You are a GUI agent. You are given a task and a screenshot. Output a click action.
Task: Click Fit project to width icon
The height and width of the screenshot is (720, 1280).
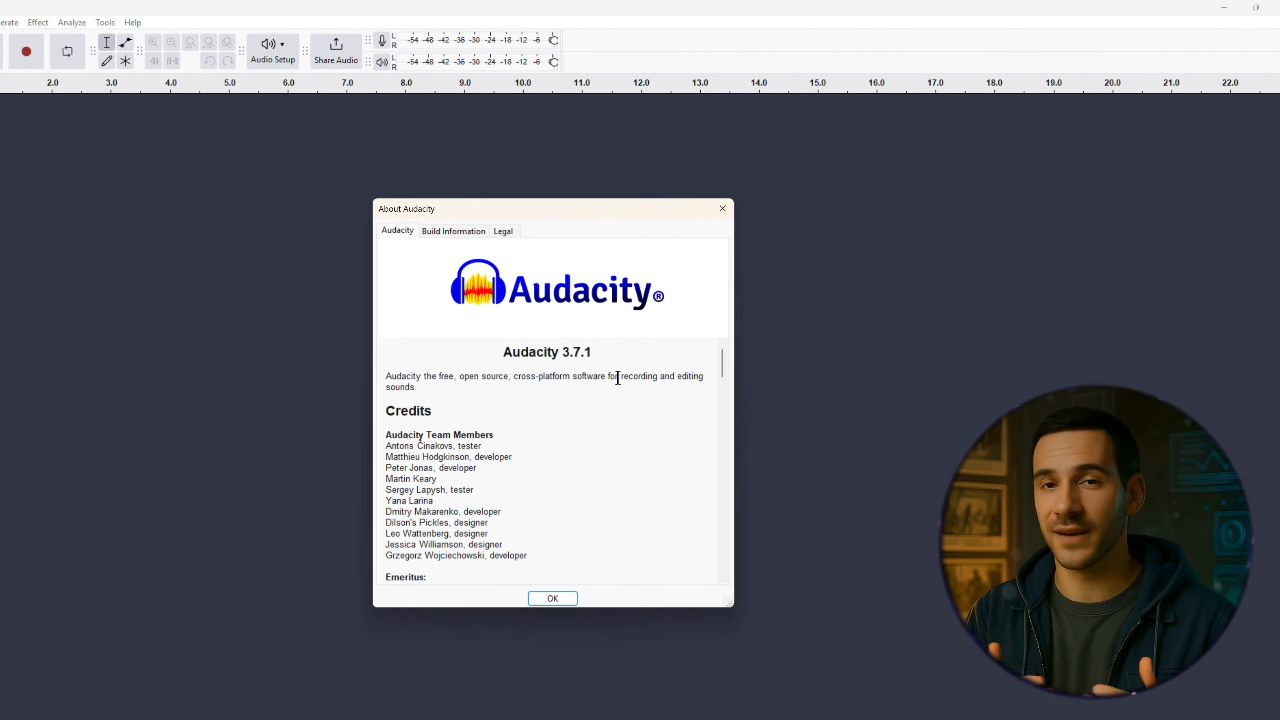coord(209,43)
